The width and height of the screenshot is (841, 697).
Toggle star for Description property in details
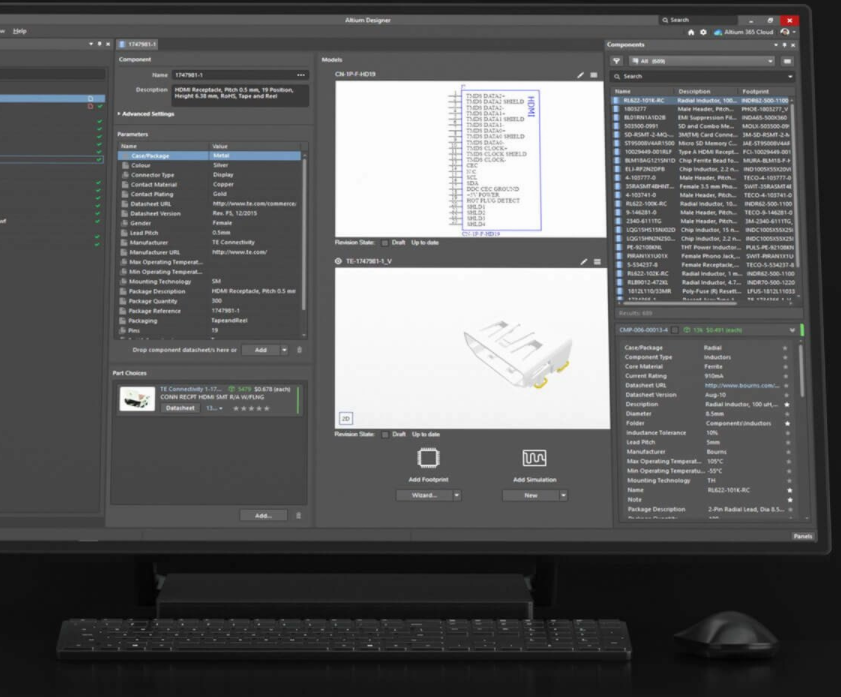787,405
